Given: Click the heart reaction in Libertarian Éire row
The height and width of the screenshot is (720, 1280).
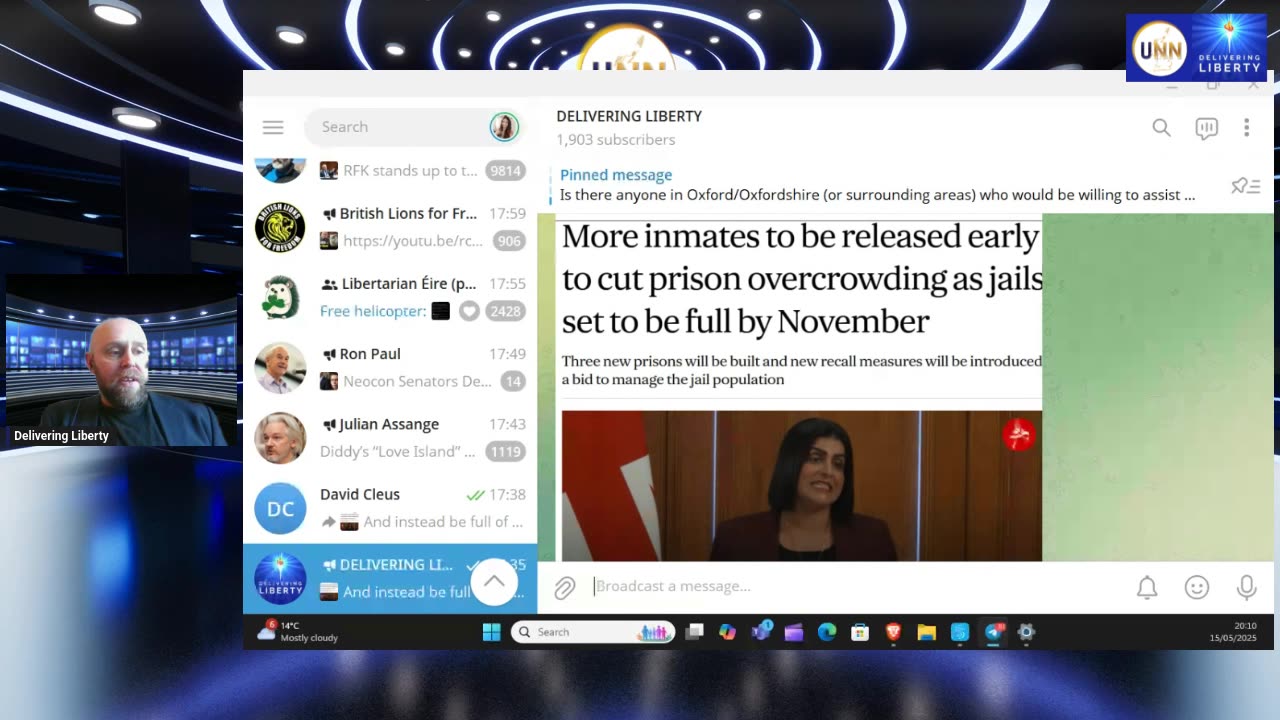Looking at the screenshot, I should (x=469, y=311).
